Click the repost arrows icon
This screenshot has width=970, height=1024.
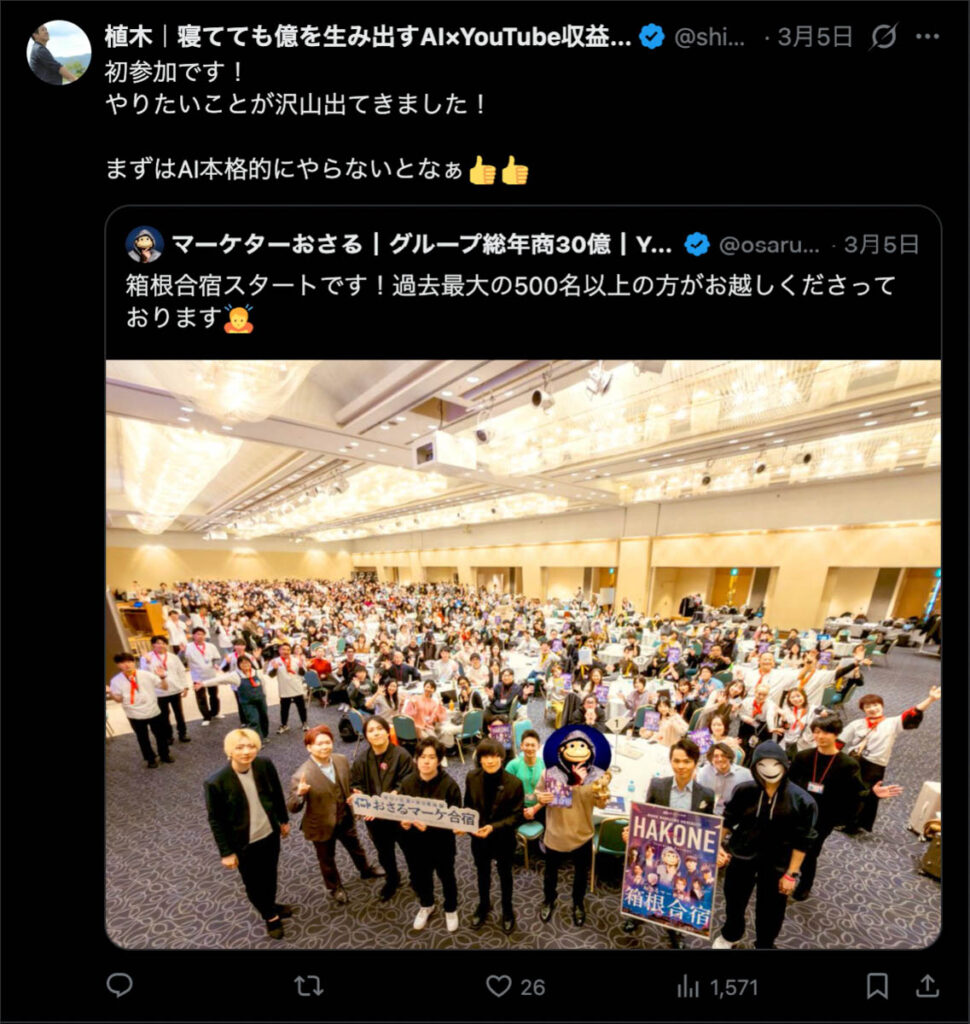[x=308, y=985]
